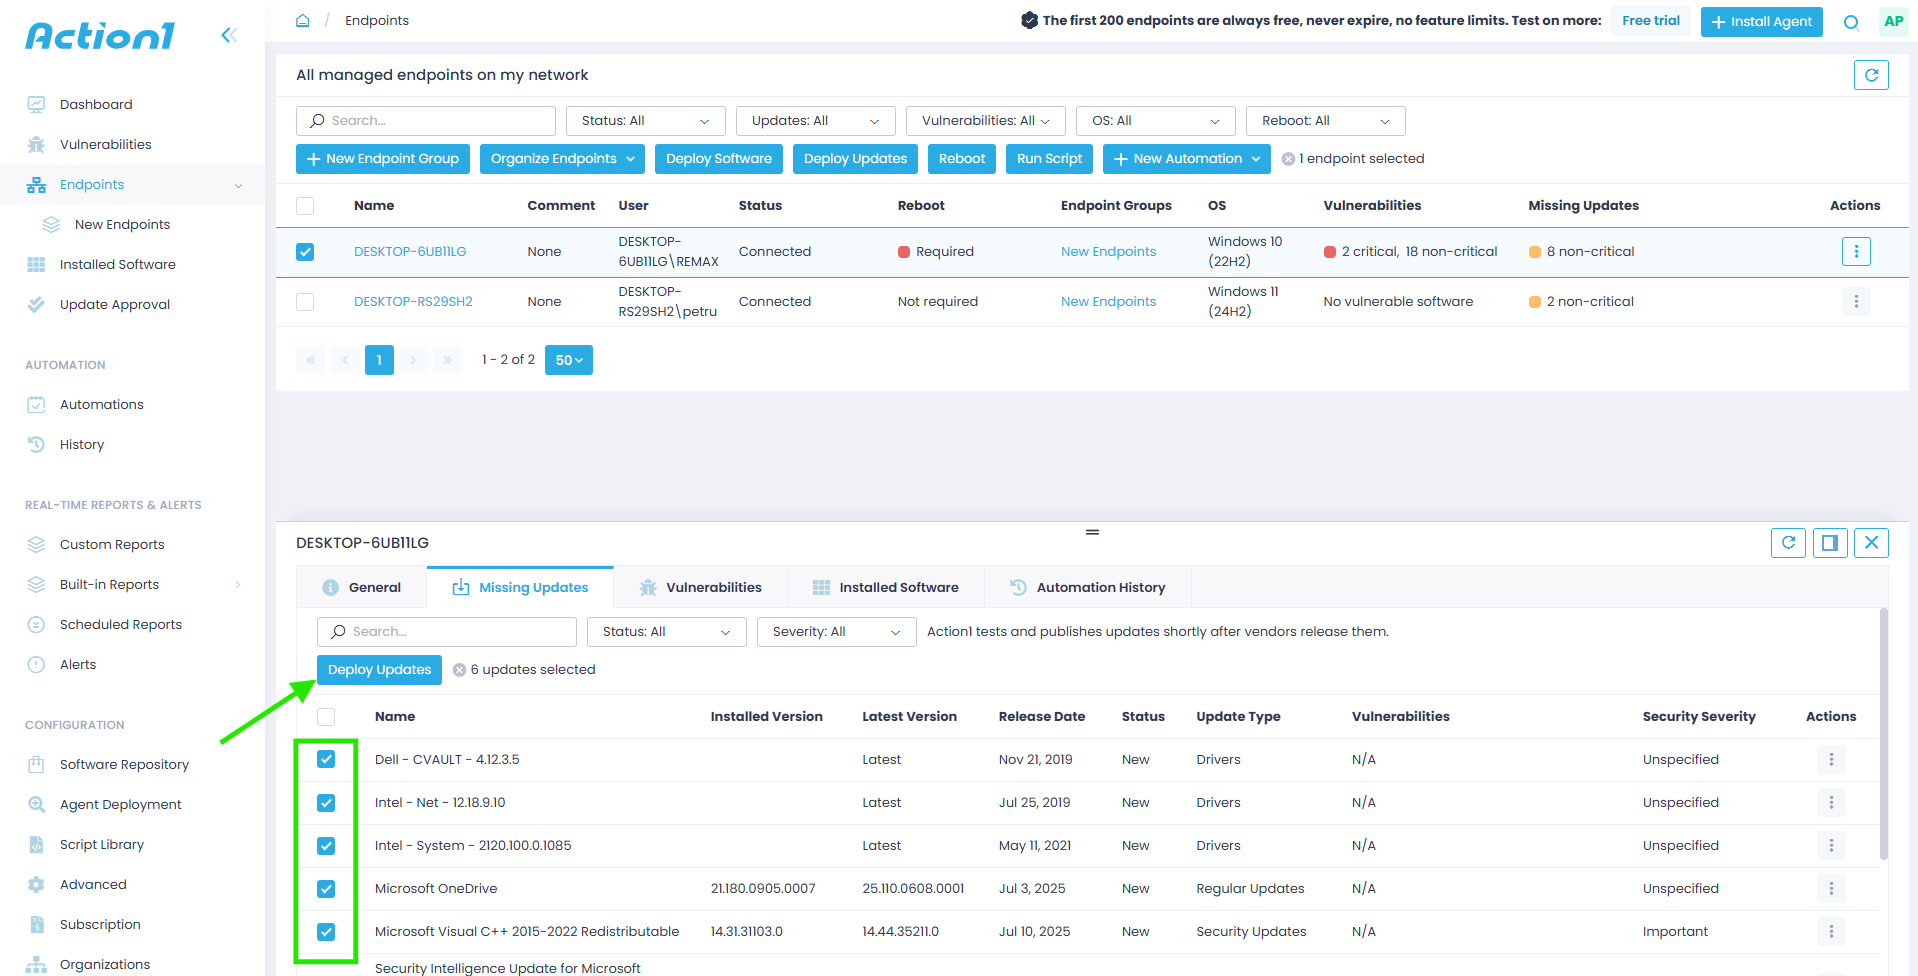
Task: Select the DESKTOP-RS29SH2 endpoint checkbox
Action: 305,302
